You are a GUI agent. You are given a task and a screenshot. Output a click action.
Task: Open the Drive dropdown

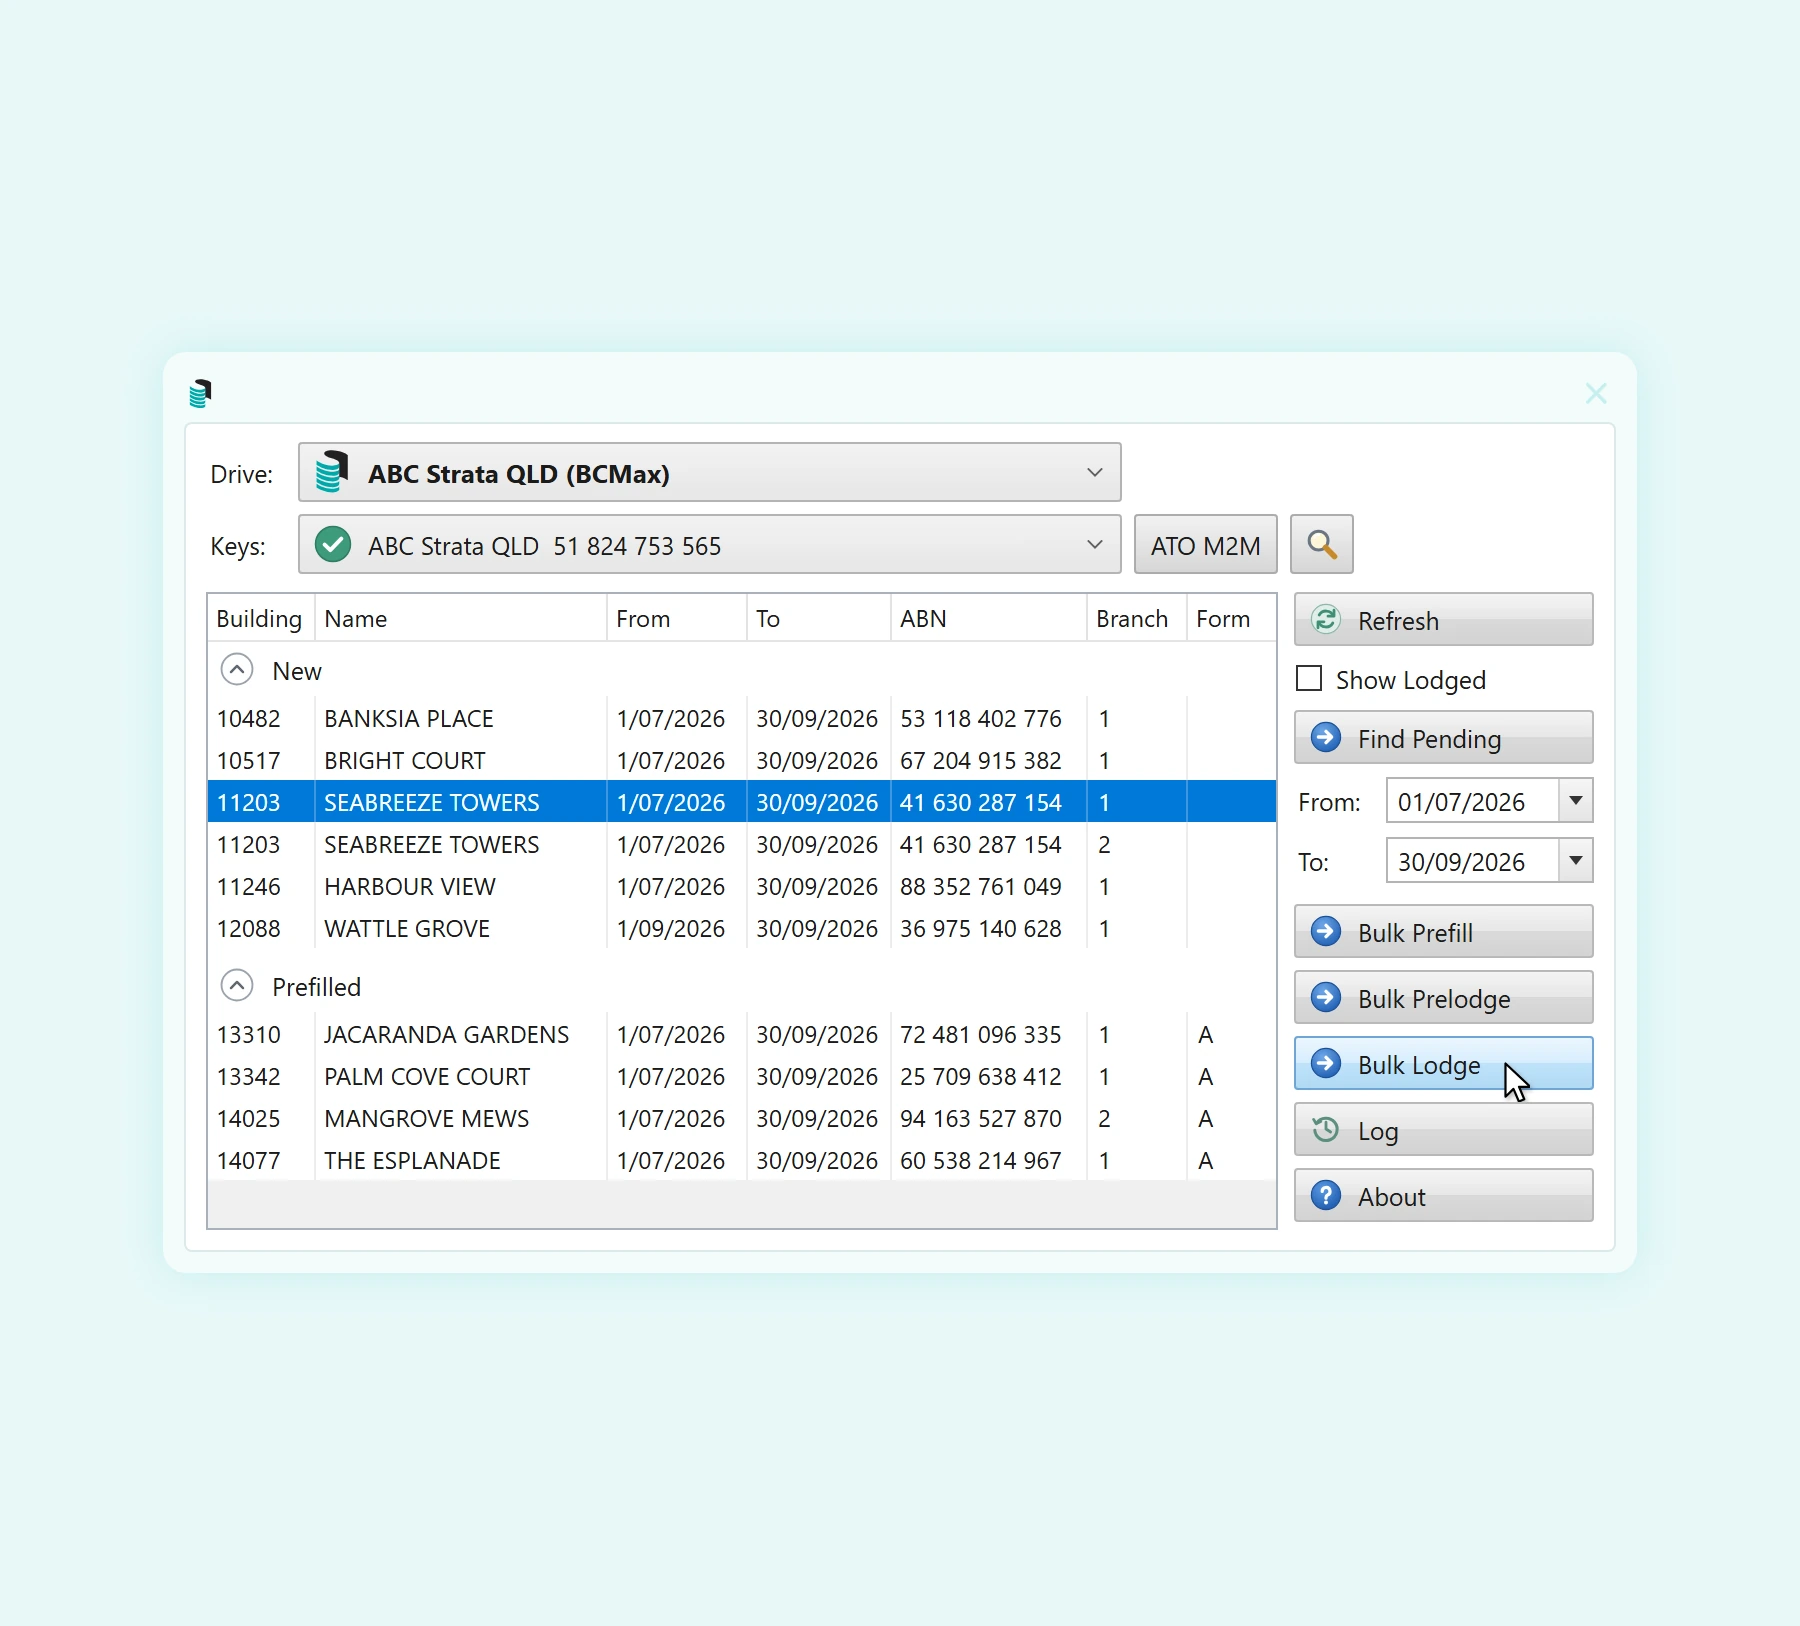click(x=709, y=473)
